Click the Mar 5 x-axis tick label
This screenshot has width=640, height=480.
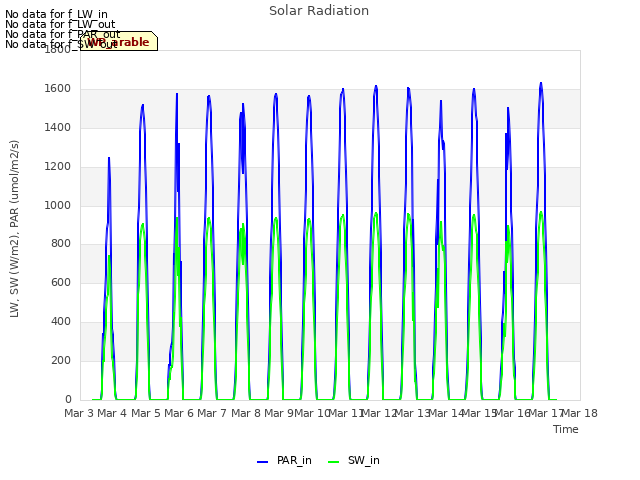[x=146, y=413]
